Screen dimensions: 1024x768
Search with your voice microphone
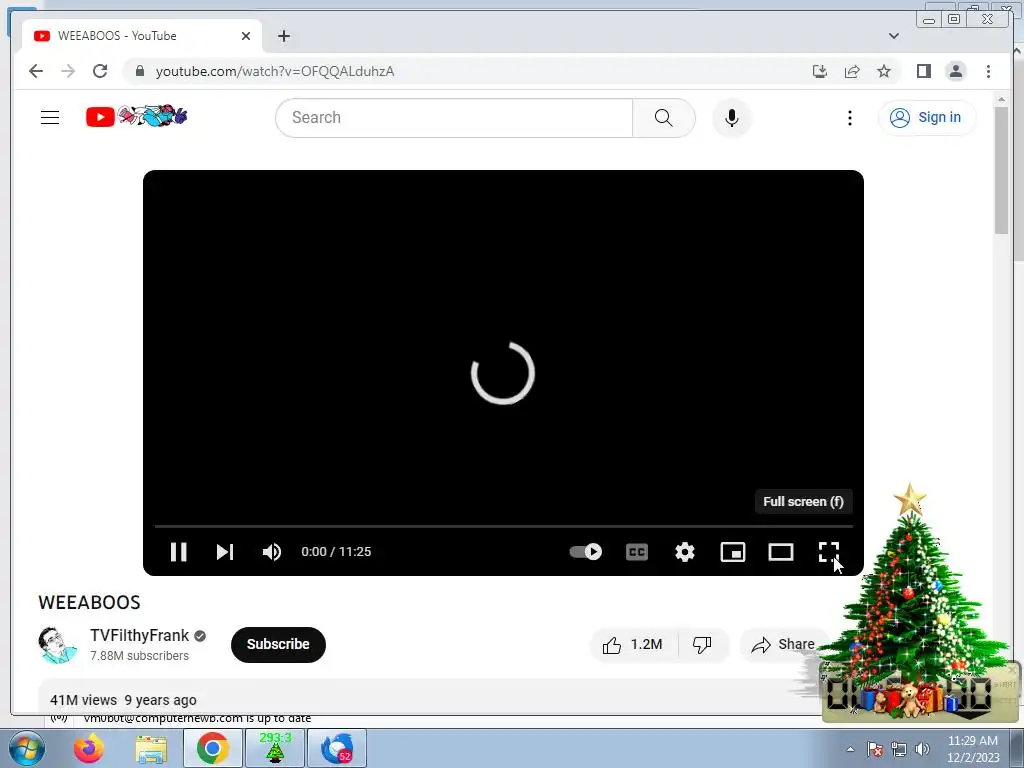pyautogui.click(x=731, y=118)
